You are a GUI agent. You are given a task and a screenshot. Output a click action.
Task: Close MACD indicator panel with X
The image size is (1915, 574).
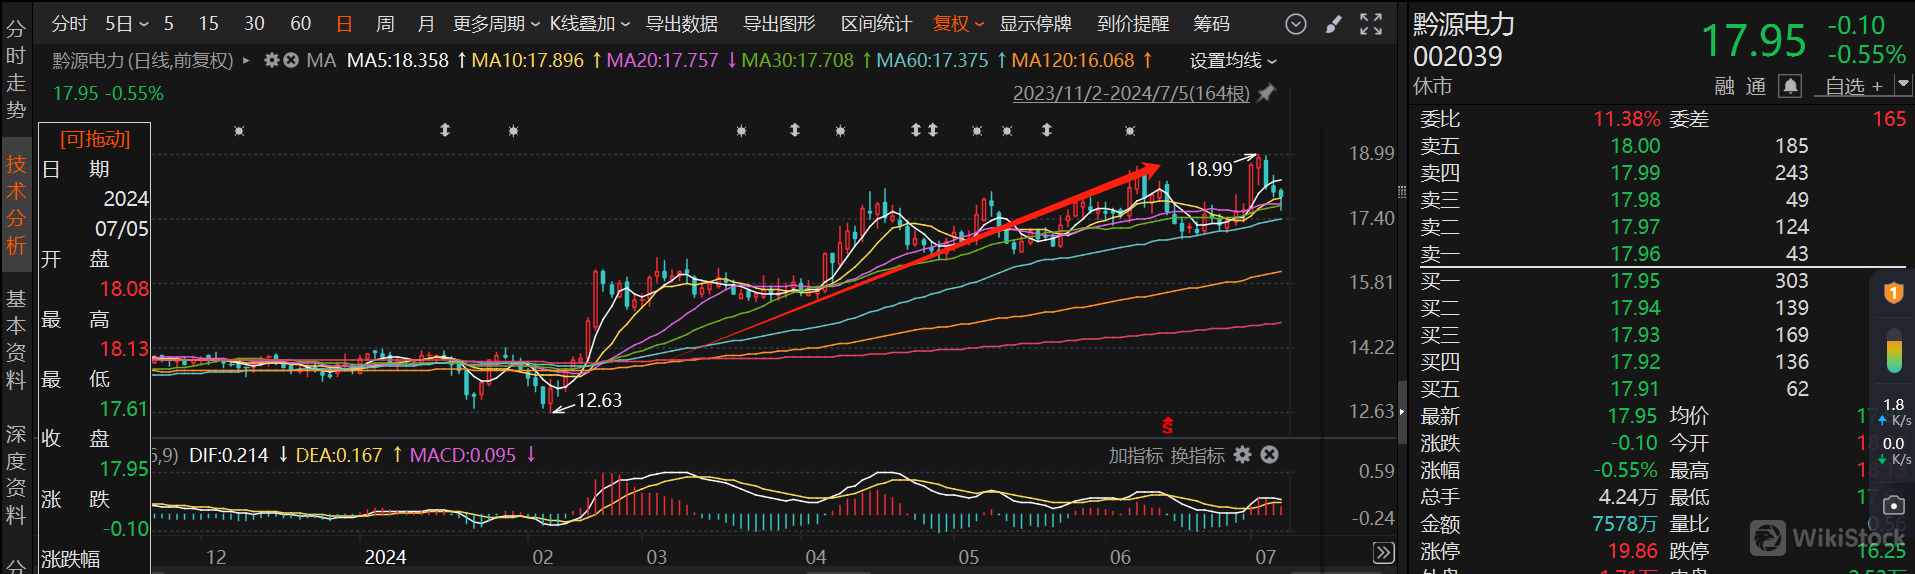(1269, 455)
